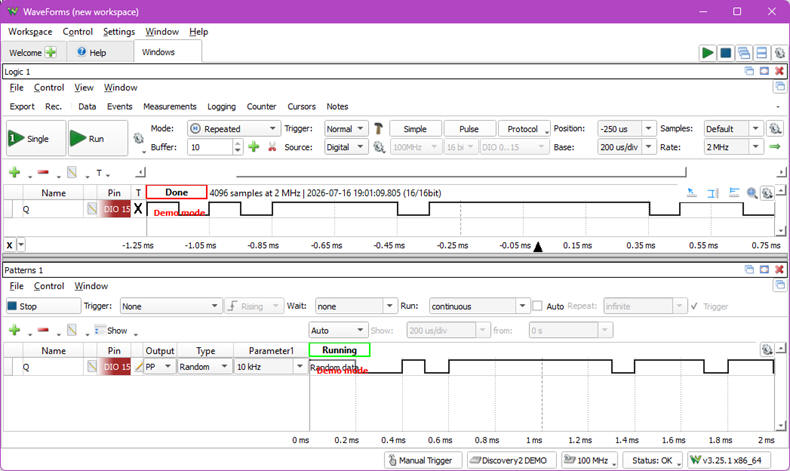
Task: Open the Help menu in the menu bar
Action: pyautogui.click(x=199, y=31)
